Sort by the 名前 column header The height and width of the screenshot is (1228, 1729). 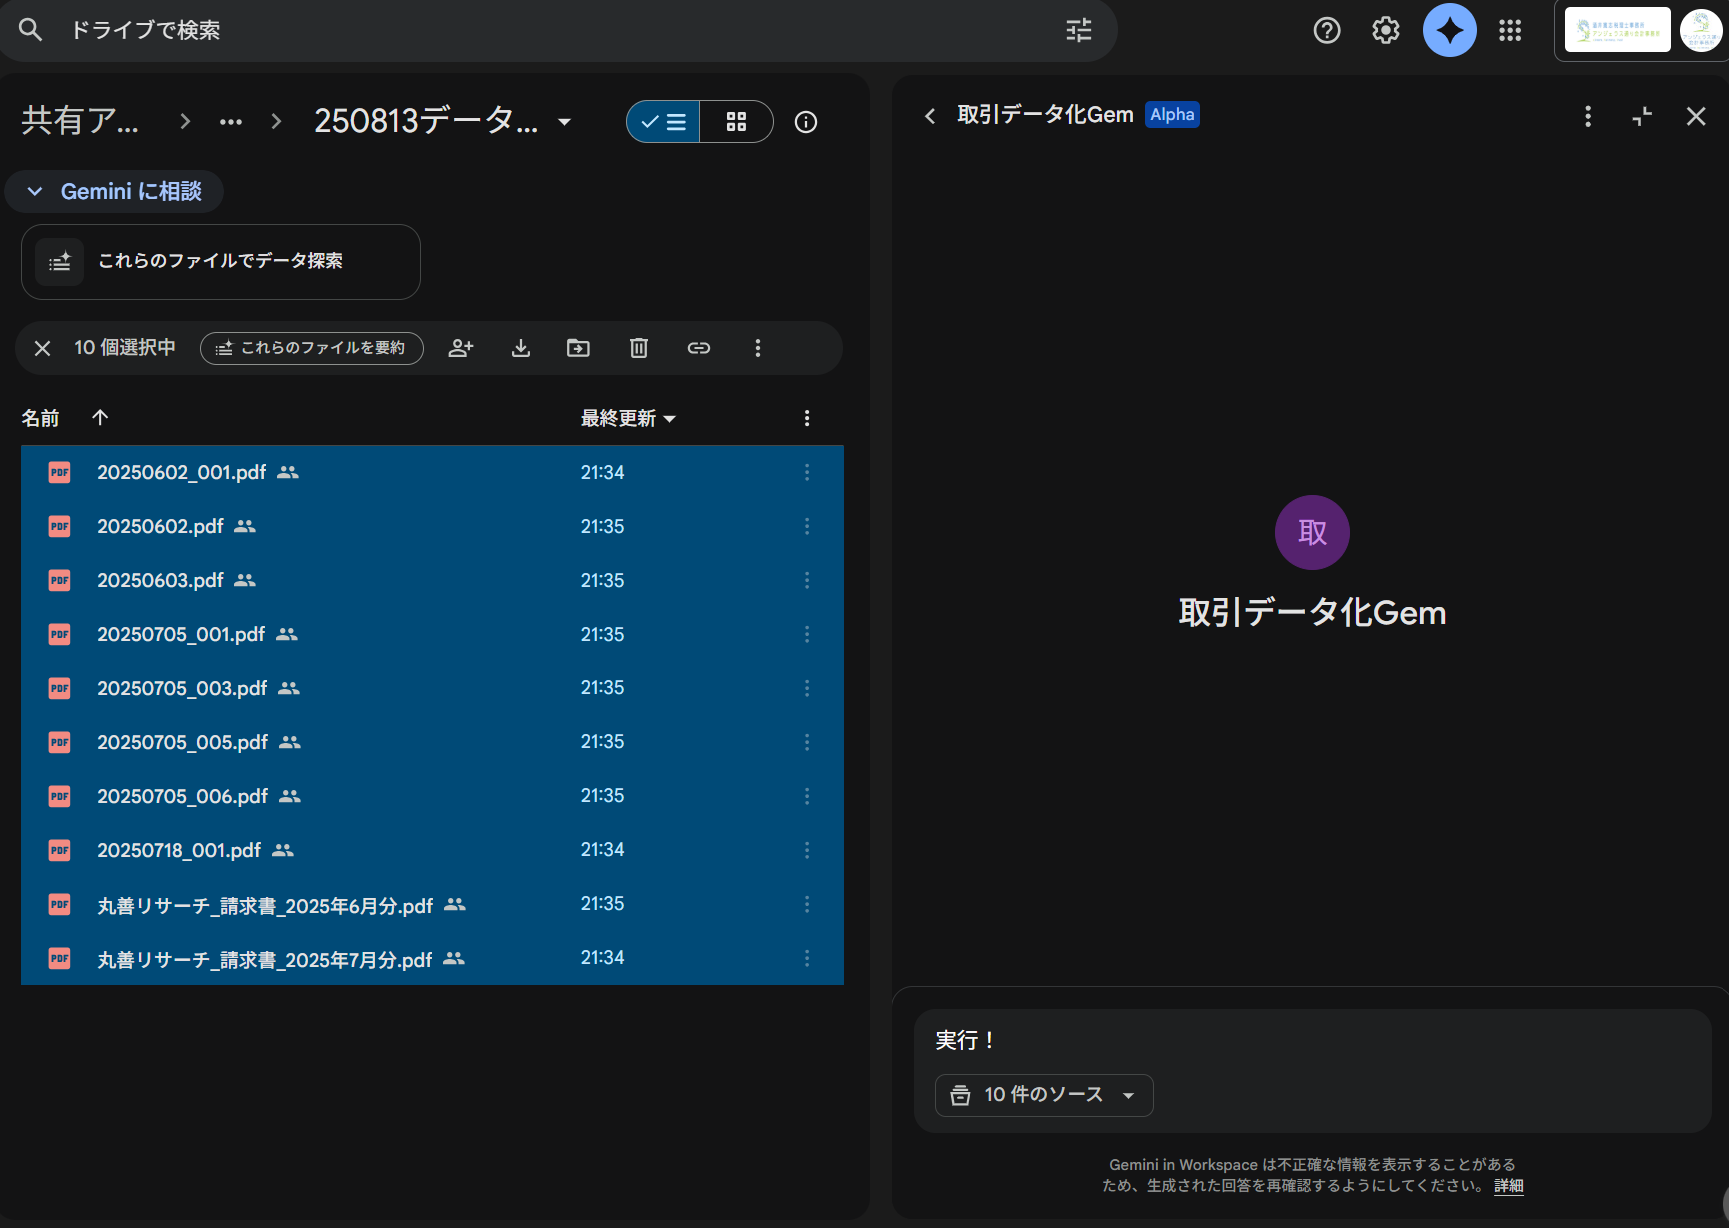coord(41,418)
